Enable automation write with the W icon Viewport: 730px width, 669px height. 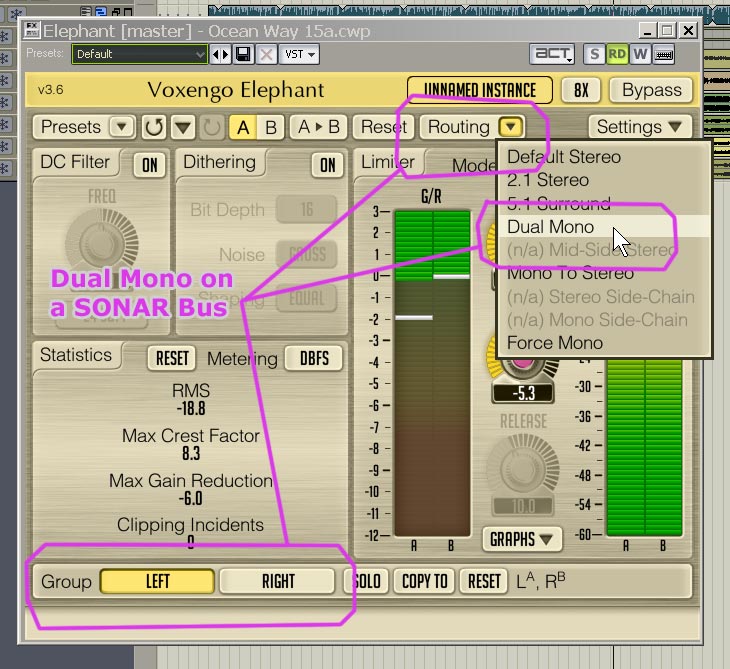640,54
